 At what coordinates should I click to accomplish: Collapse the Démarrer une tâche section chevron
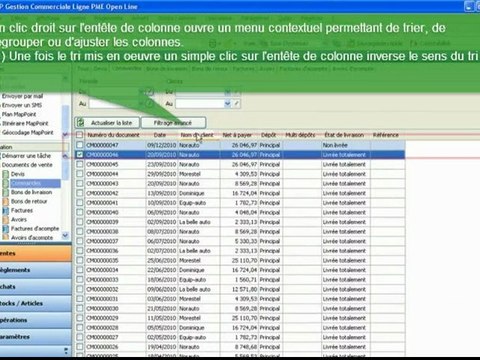65,156
